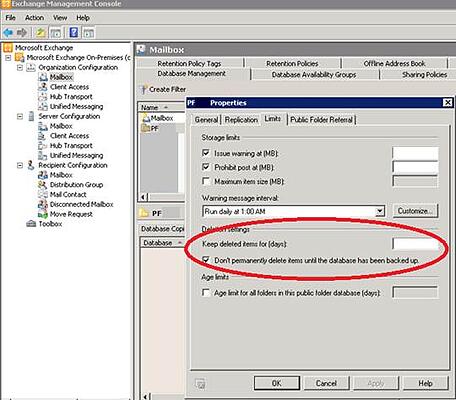Click Create Filter link
456x400 pixels.
(x=163, y=89)
